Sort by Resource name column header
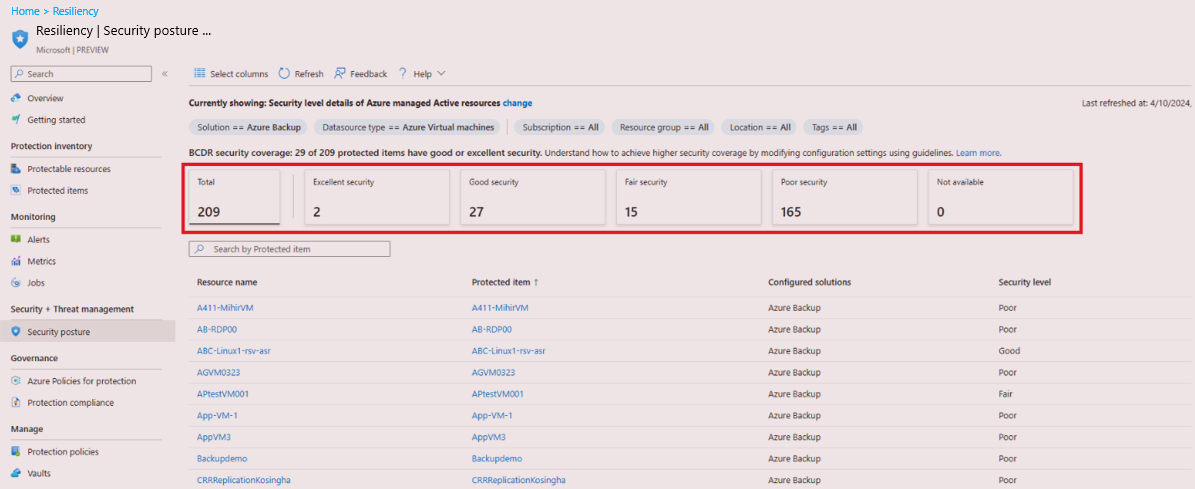Image resolution: width=1195 pixels, height=489 pixels. (227, 283)
